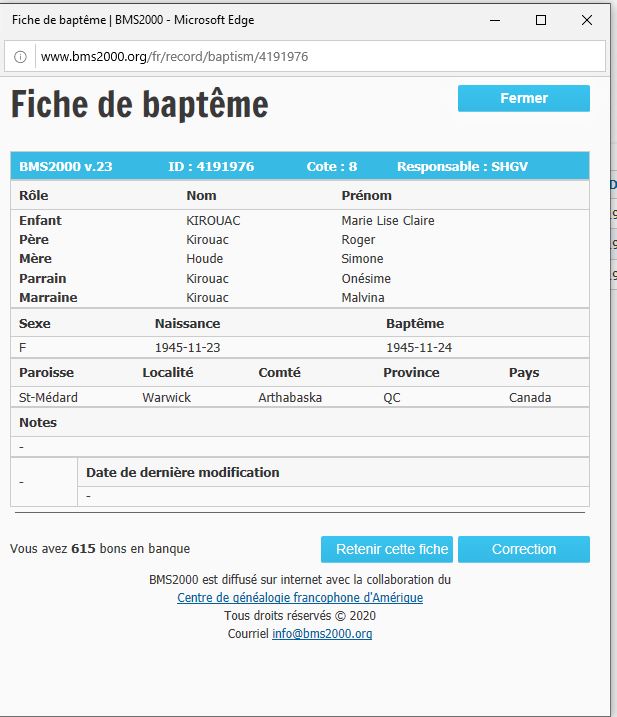Screen dimensions: 617x717
Task: Click godfather's first name Onésime
Action: click(366, 278)
